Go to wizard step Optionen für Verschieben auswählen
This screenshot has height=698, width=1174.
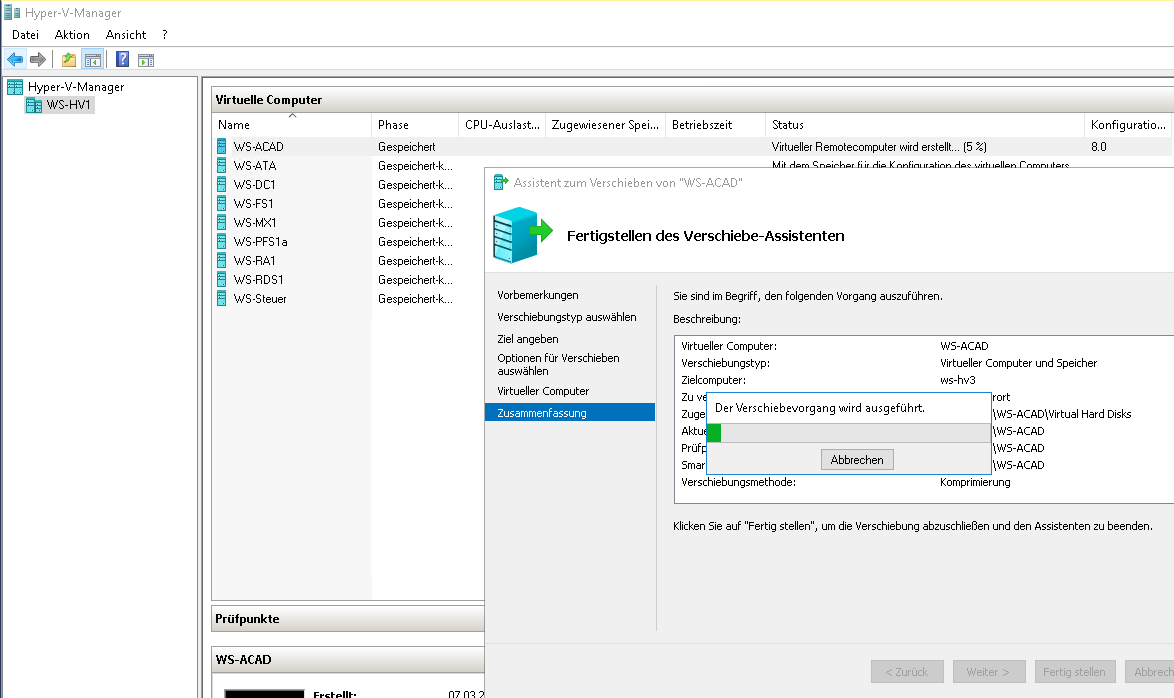[559, 365]
